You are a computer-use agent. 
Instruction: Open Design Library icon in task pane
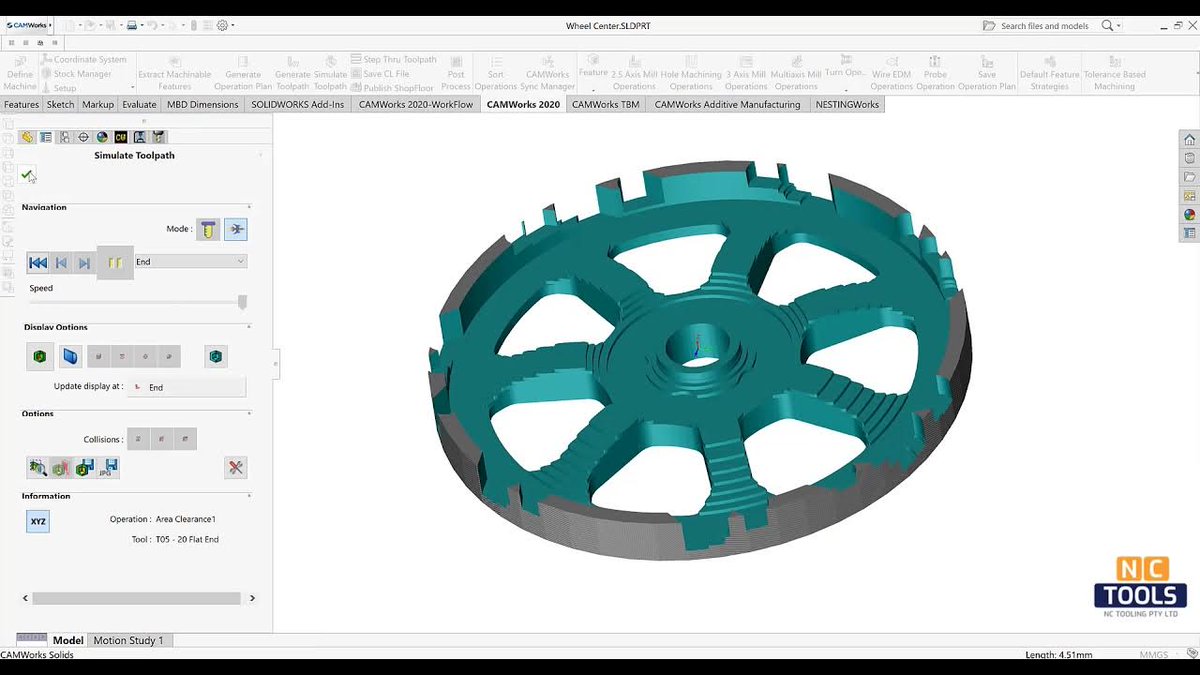pos(1189,158)
